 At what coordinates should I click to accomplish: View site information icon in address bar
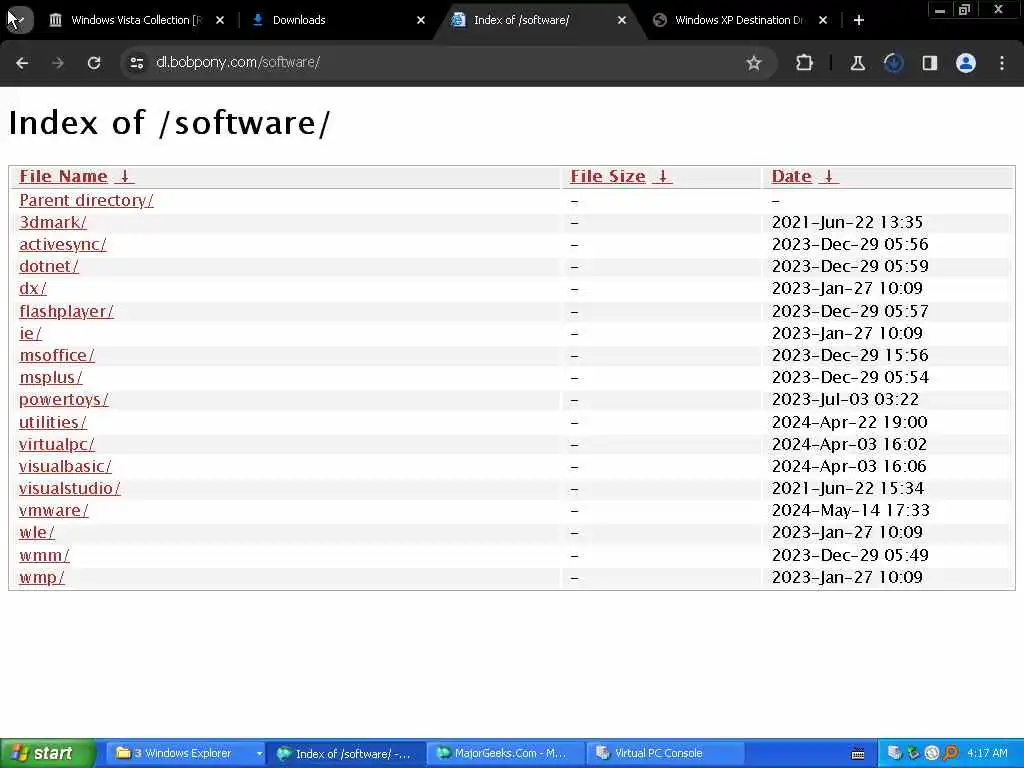click(x=136, y=63)
